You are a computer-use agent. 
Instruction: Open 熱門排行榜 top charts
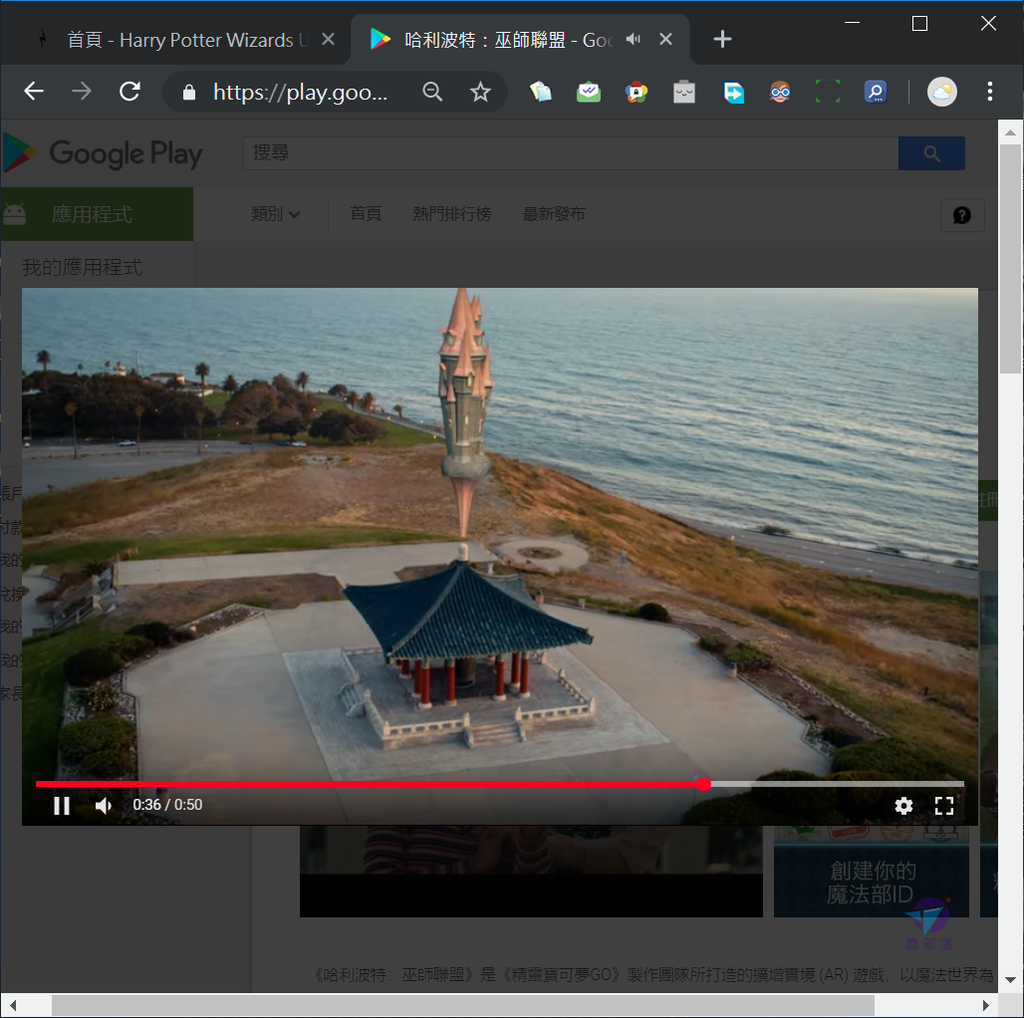click(x=452, y=214)
